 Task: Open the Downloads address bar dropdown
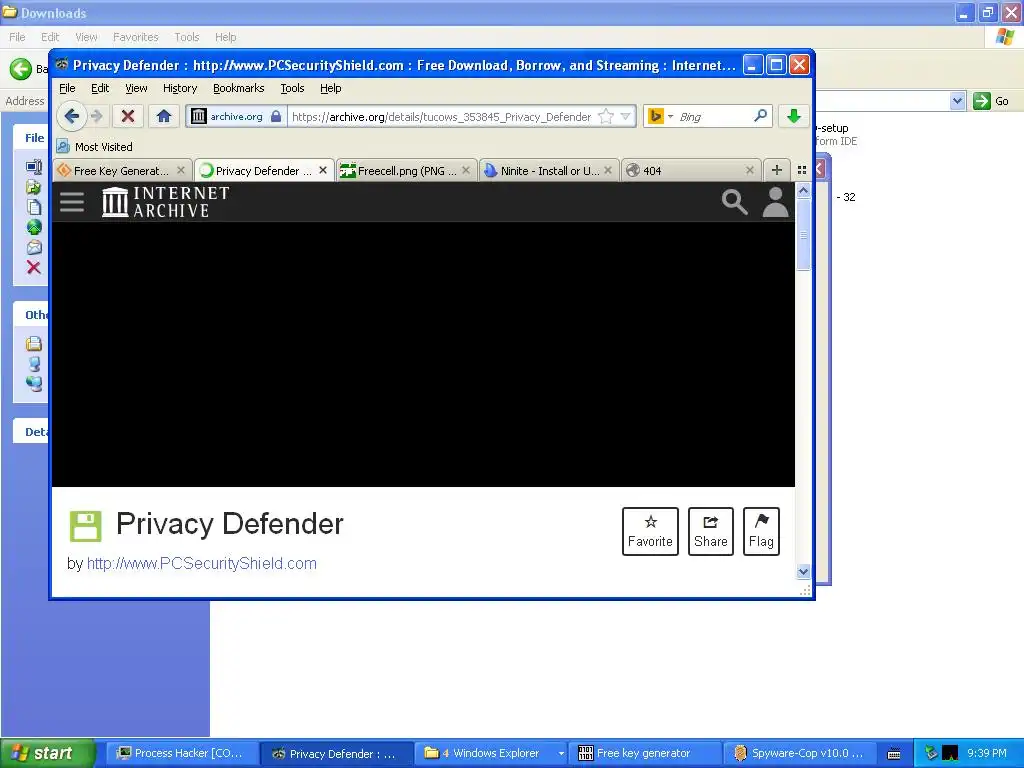click(957, 101)
